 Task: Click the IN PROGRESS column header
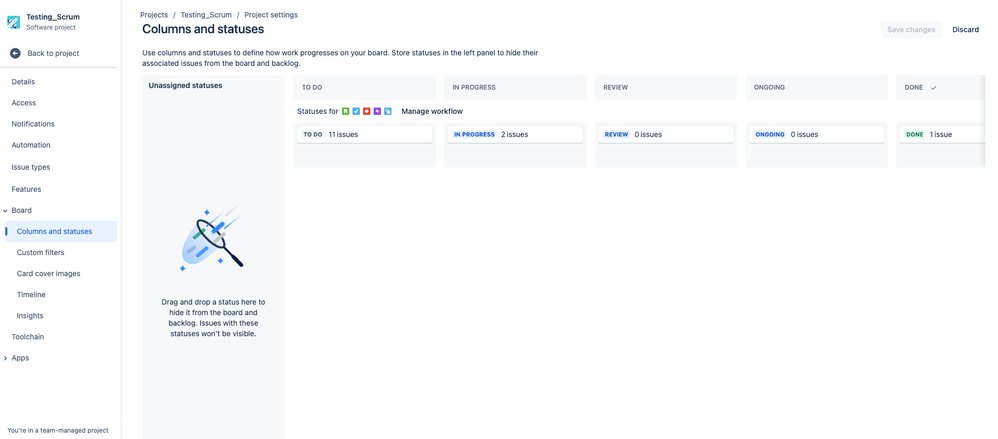[516, 88]
